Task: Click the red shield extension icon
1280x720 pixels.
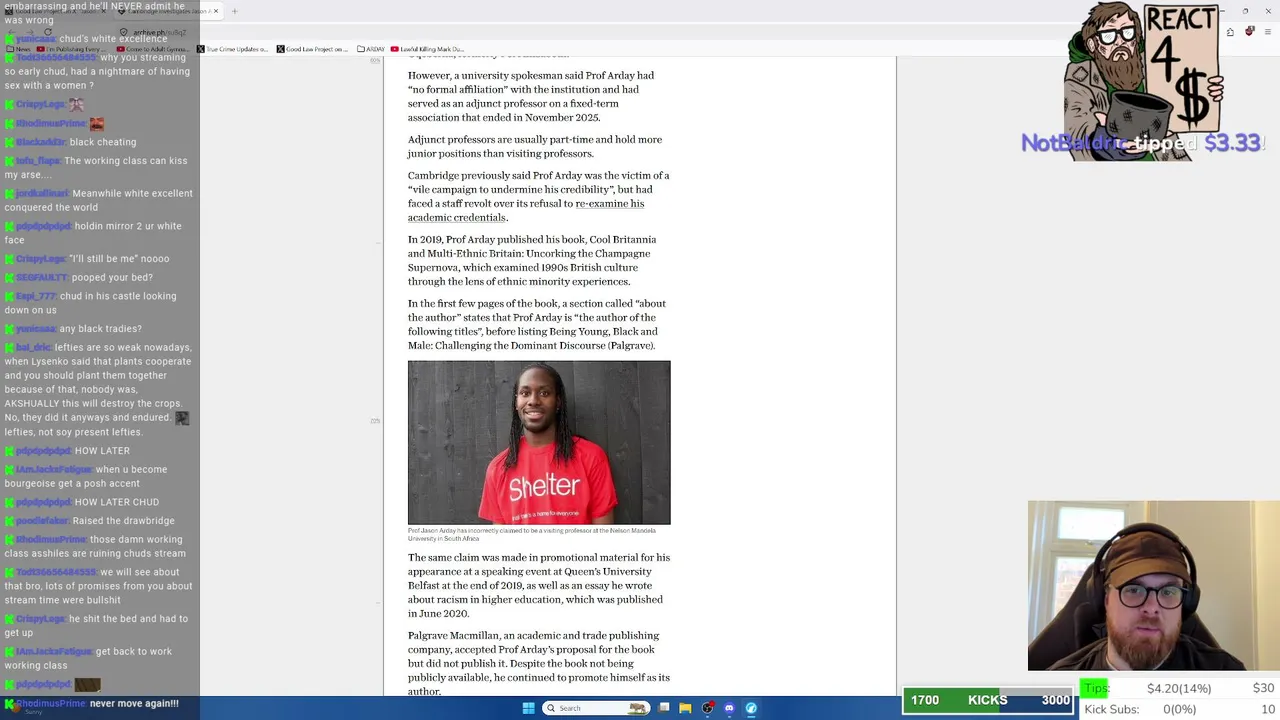Action: (1250, 32)
